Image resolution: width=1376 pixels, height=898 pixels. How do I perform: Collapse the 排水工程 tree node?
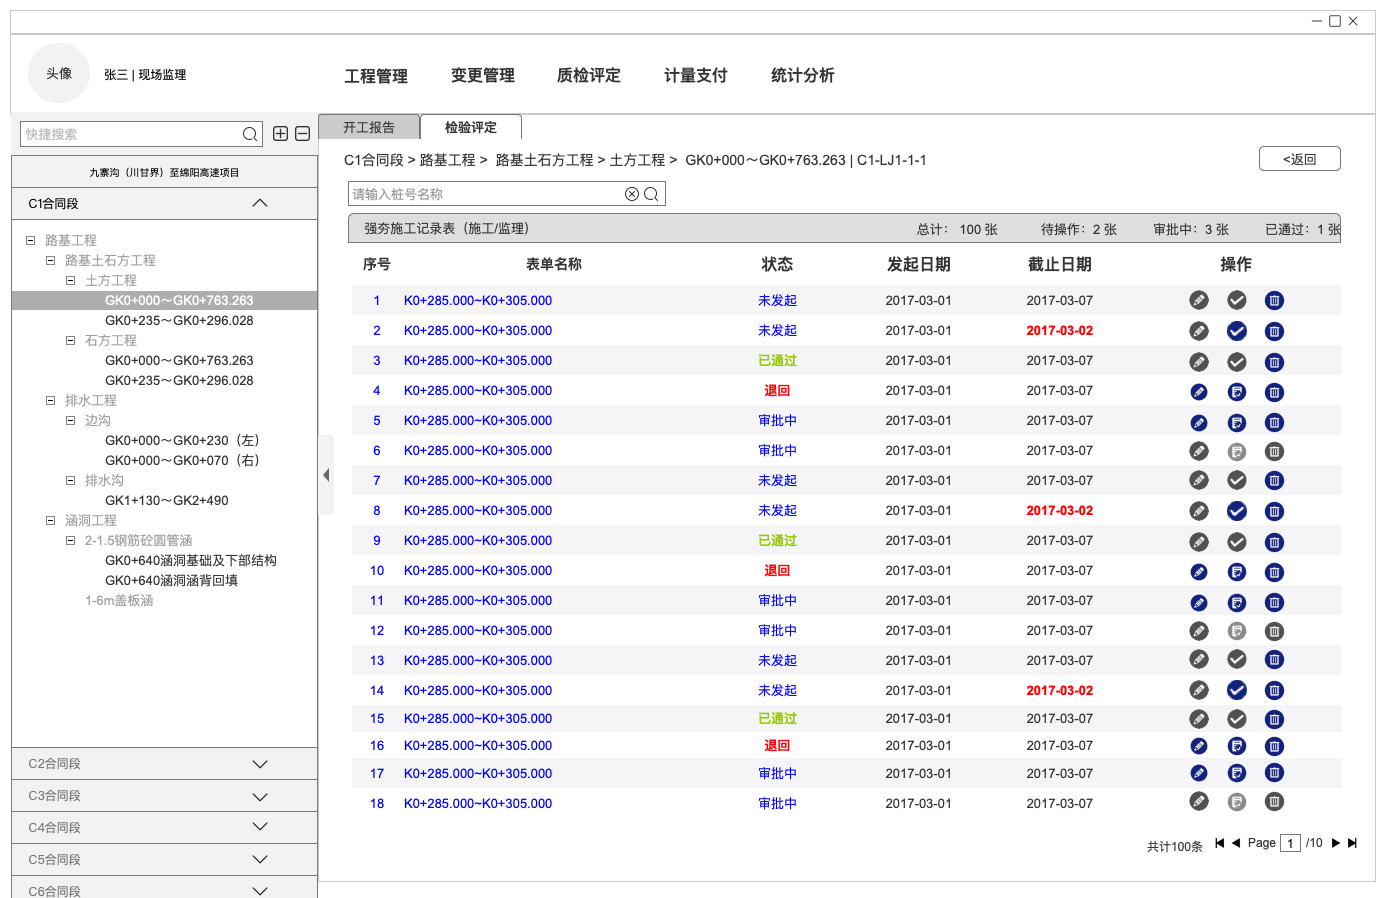pos(50,400)
